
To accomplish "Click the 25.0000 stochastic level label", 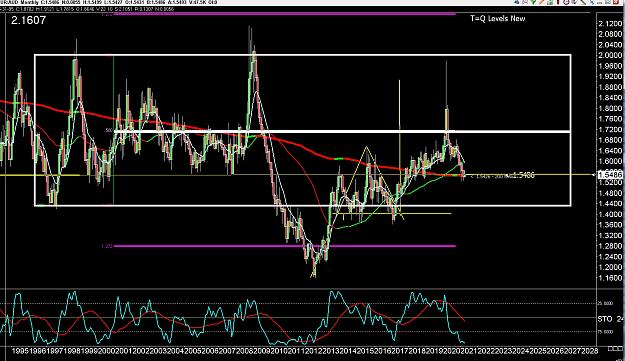I will [604, 303].
